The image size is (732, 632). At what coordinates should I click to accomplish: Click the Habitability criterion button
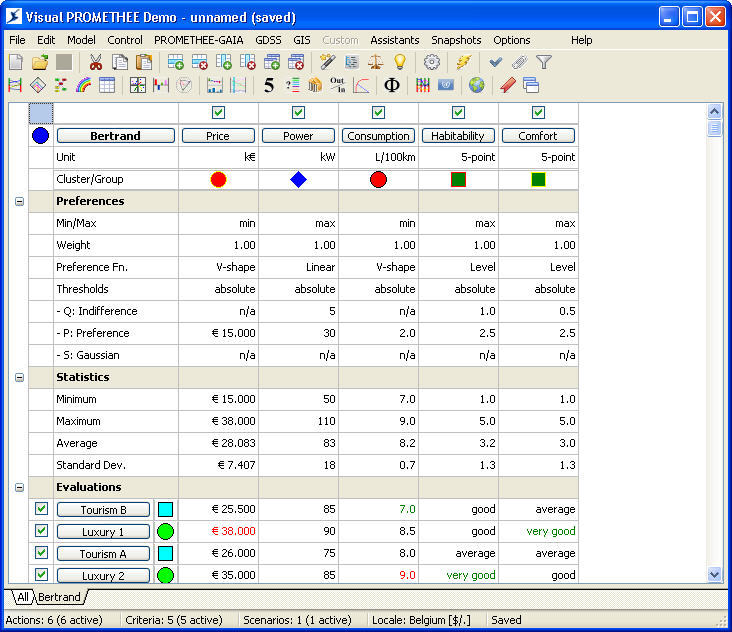(x=458, y=136)
